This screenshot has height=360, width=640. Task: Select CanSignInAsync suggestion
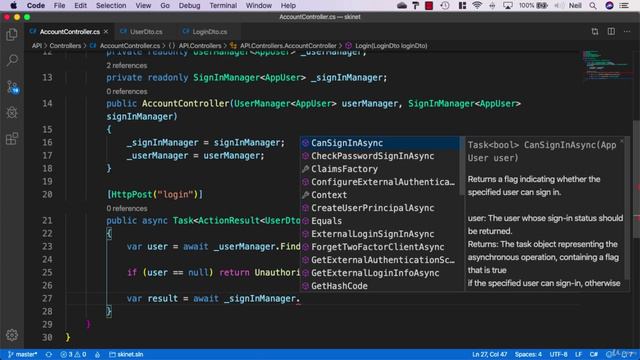[x=380, y=143]
